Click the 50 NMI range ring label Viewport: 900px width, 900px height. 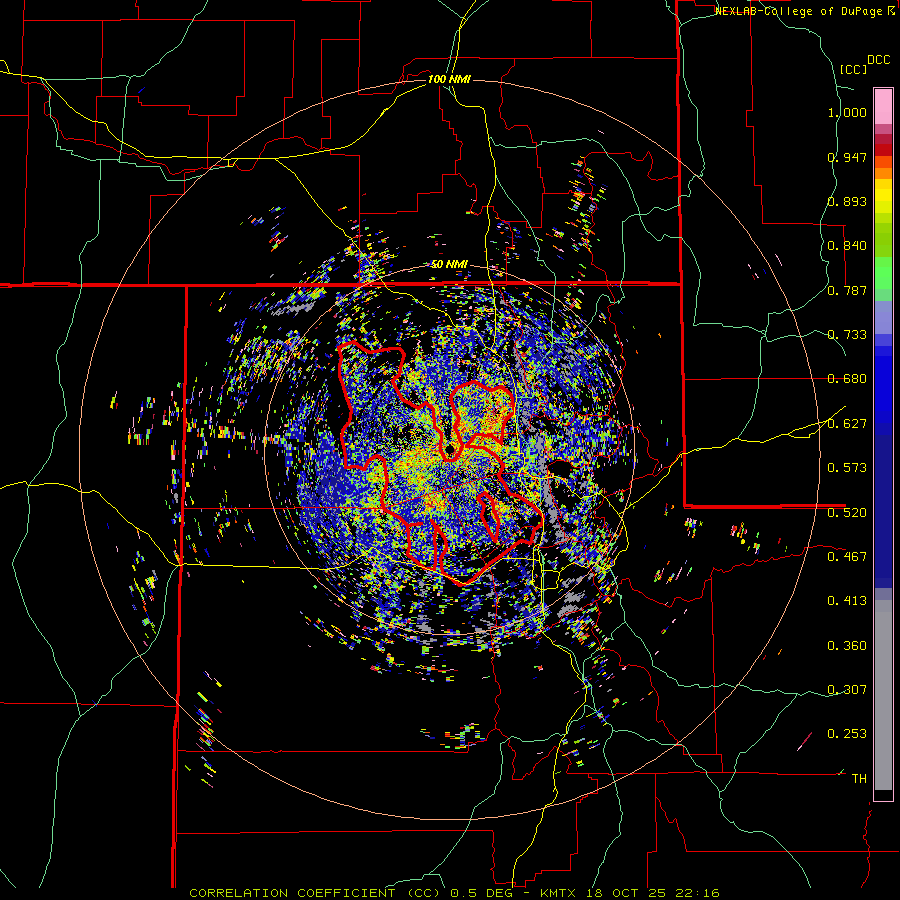coord(449,265)
